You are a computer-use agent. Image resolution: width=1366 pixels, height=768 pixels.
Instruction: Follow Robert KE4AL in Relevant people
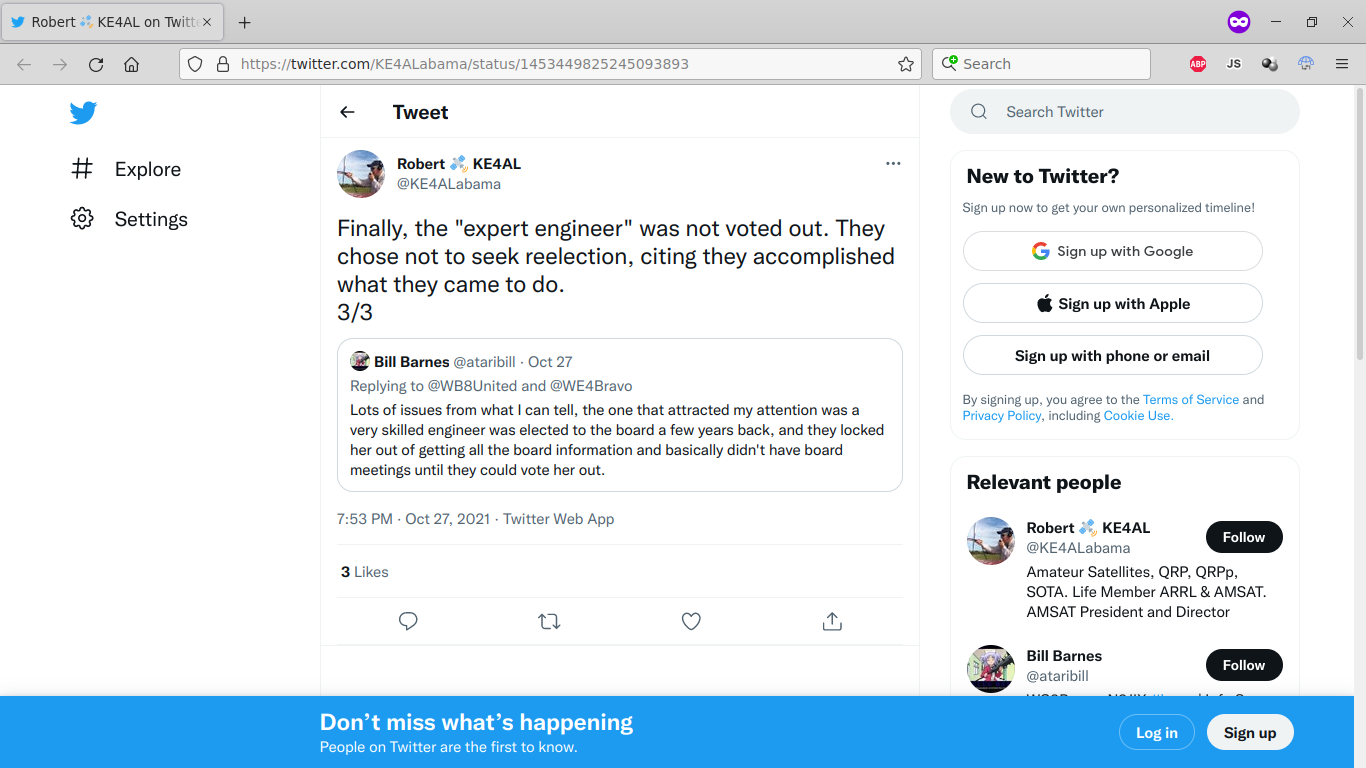tap(1243, 537)
